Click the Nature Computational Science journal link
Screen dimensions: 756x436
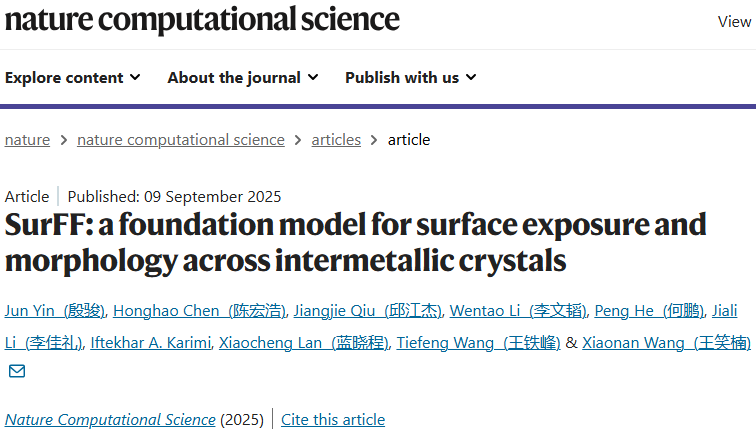(x=110, y=419)
